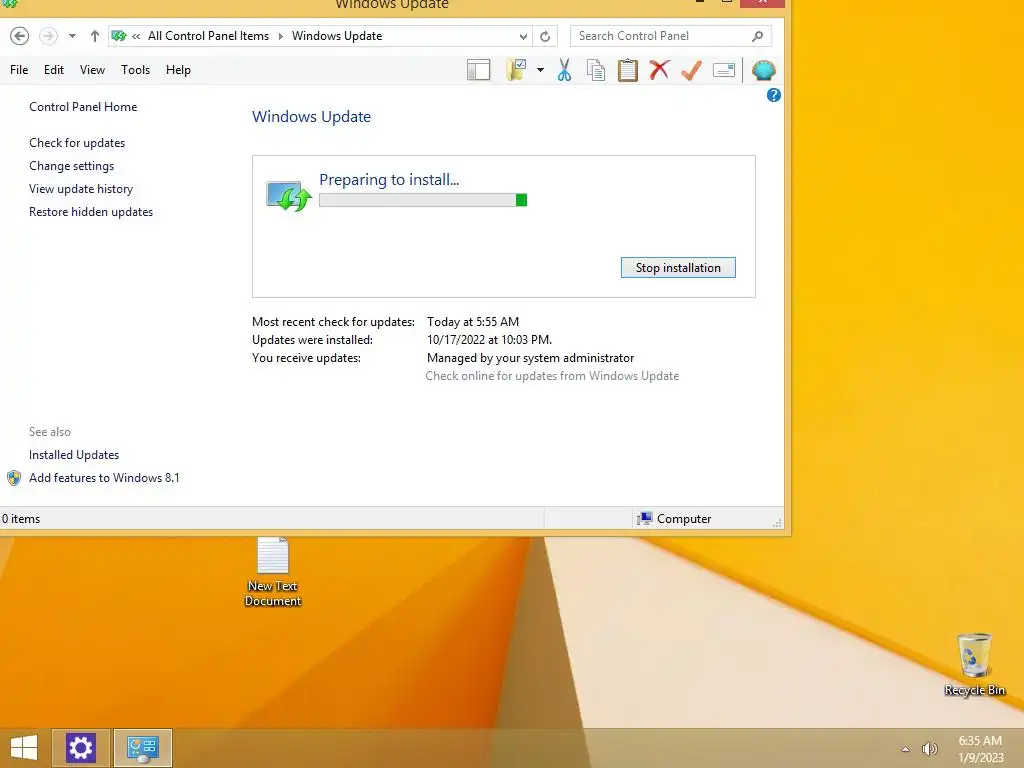Click the red X Delete icon

pyautogui.click(x=660, y=69)
